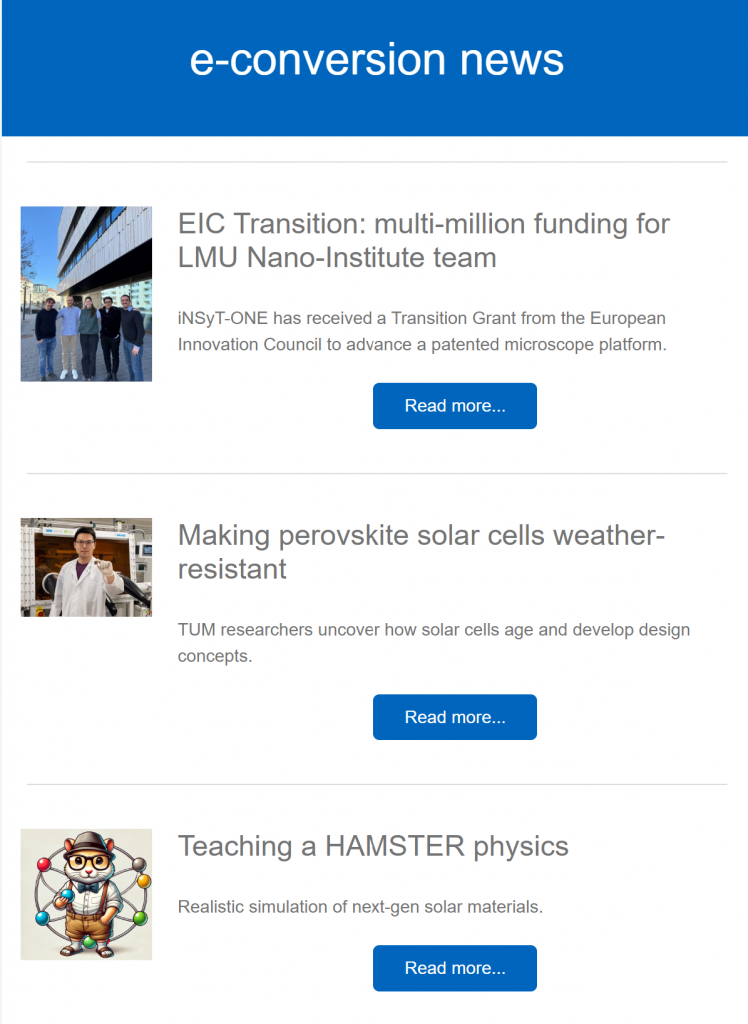Click the iNSyT-ONE Transition Grant summary text
The width and height of the screenshot is (748, 1024).
pyautogui.click(x=422, y=331)
